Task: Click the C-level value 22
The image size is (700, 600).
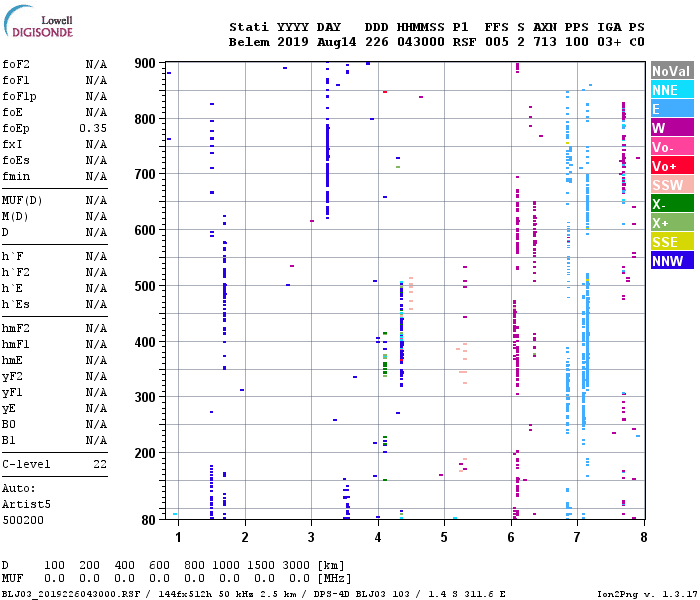Action: coord(100,464)
